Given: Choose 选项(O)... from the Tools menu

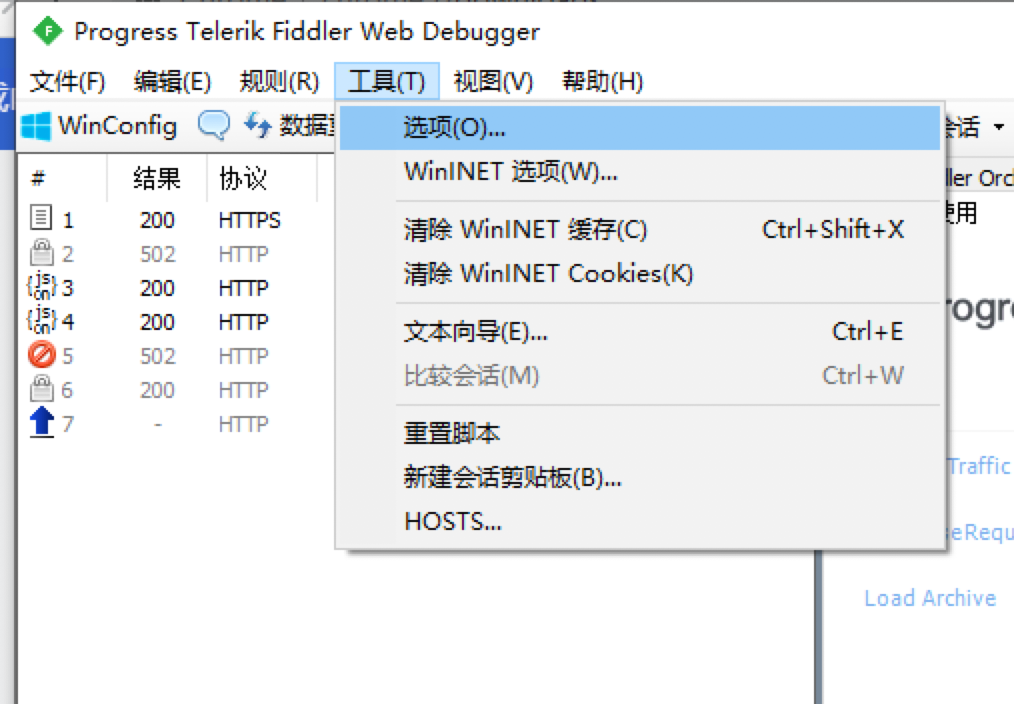Looking at the screenshot, I should point(640,128).
